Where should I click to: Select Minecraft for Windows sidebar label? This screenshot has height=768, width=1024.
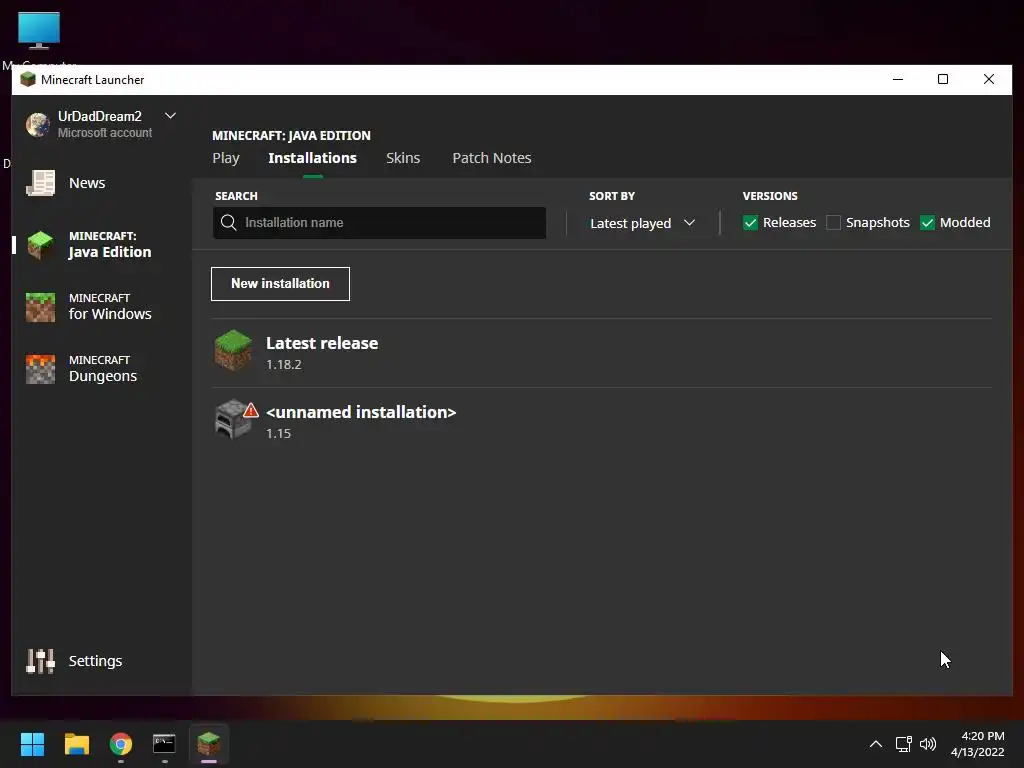110,307
